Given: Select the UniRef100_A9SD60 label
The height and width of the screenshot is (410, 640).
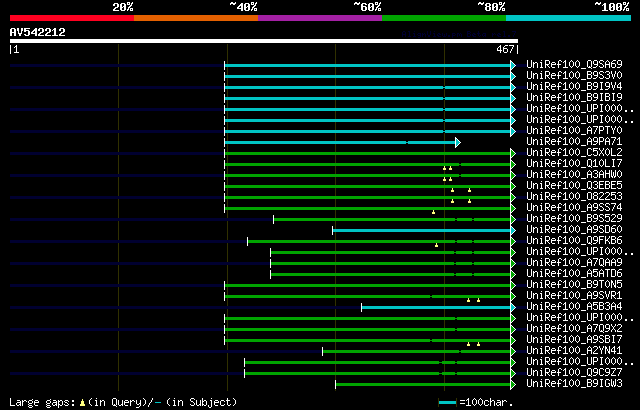Looking at the screenshot, I should point(574,230).
